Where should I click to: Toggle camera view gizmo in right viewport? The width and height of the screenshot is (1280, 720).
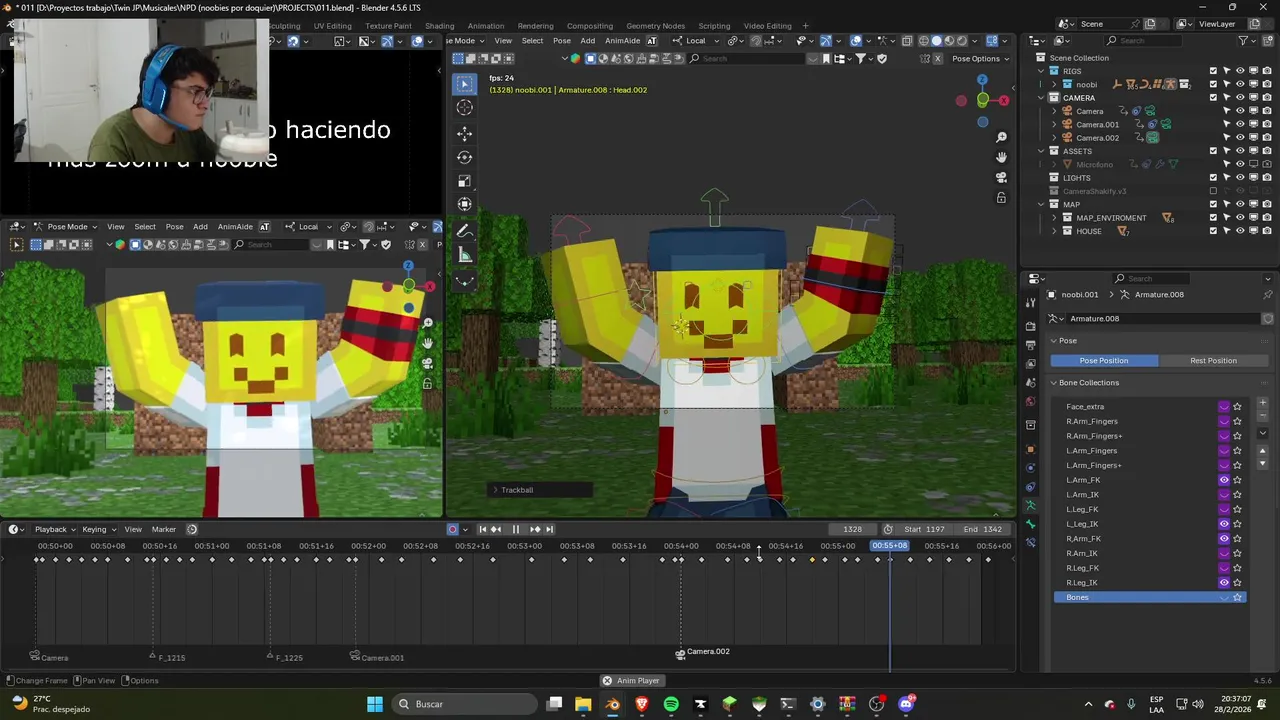click(x=1001, y=177)
